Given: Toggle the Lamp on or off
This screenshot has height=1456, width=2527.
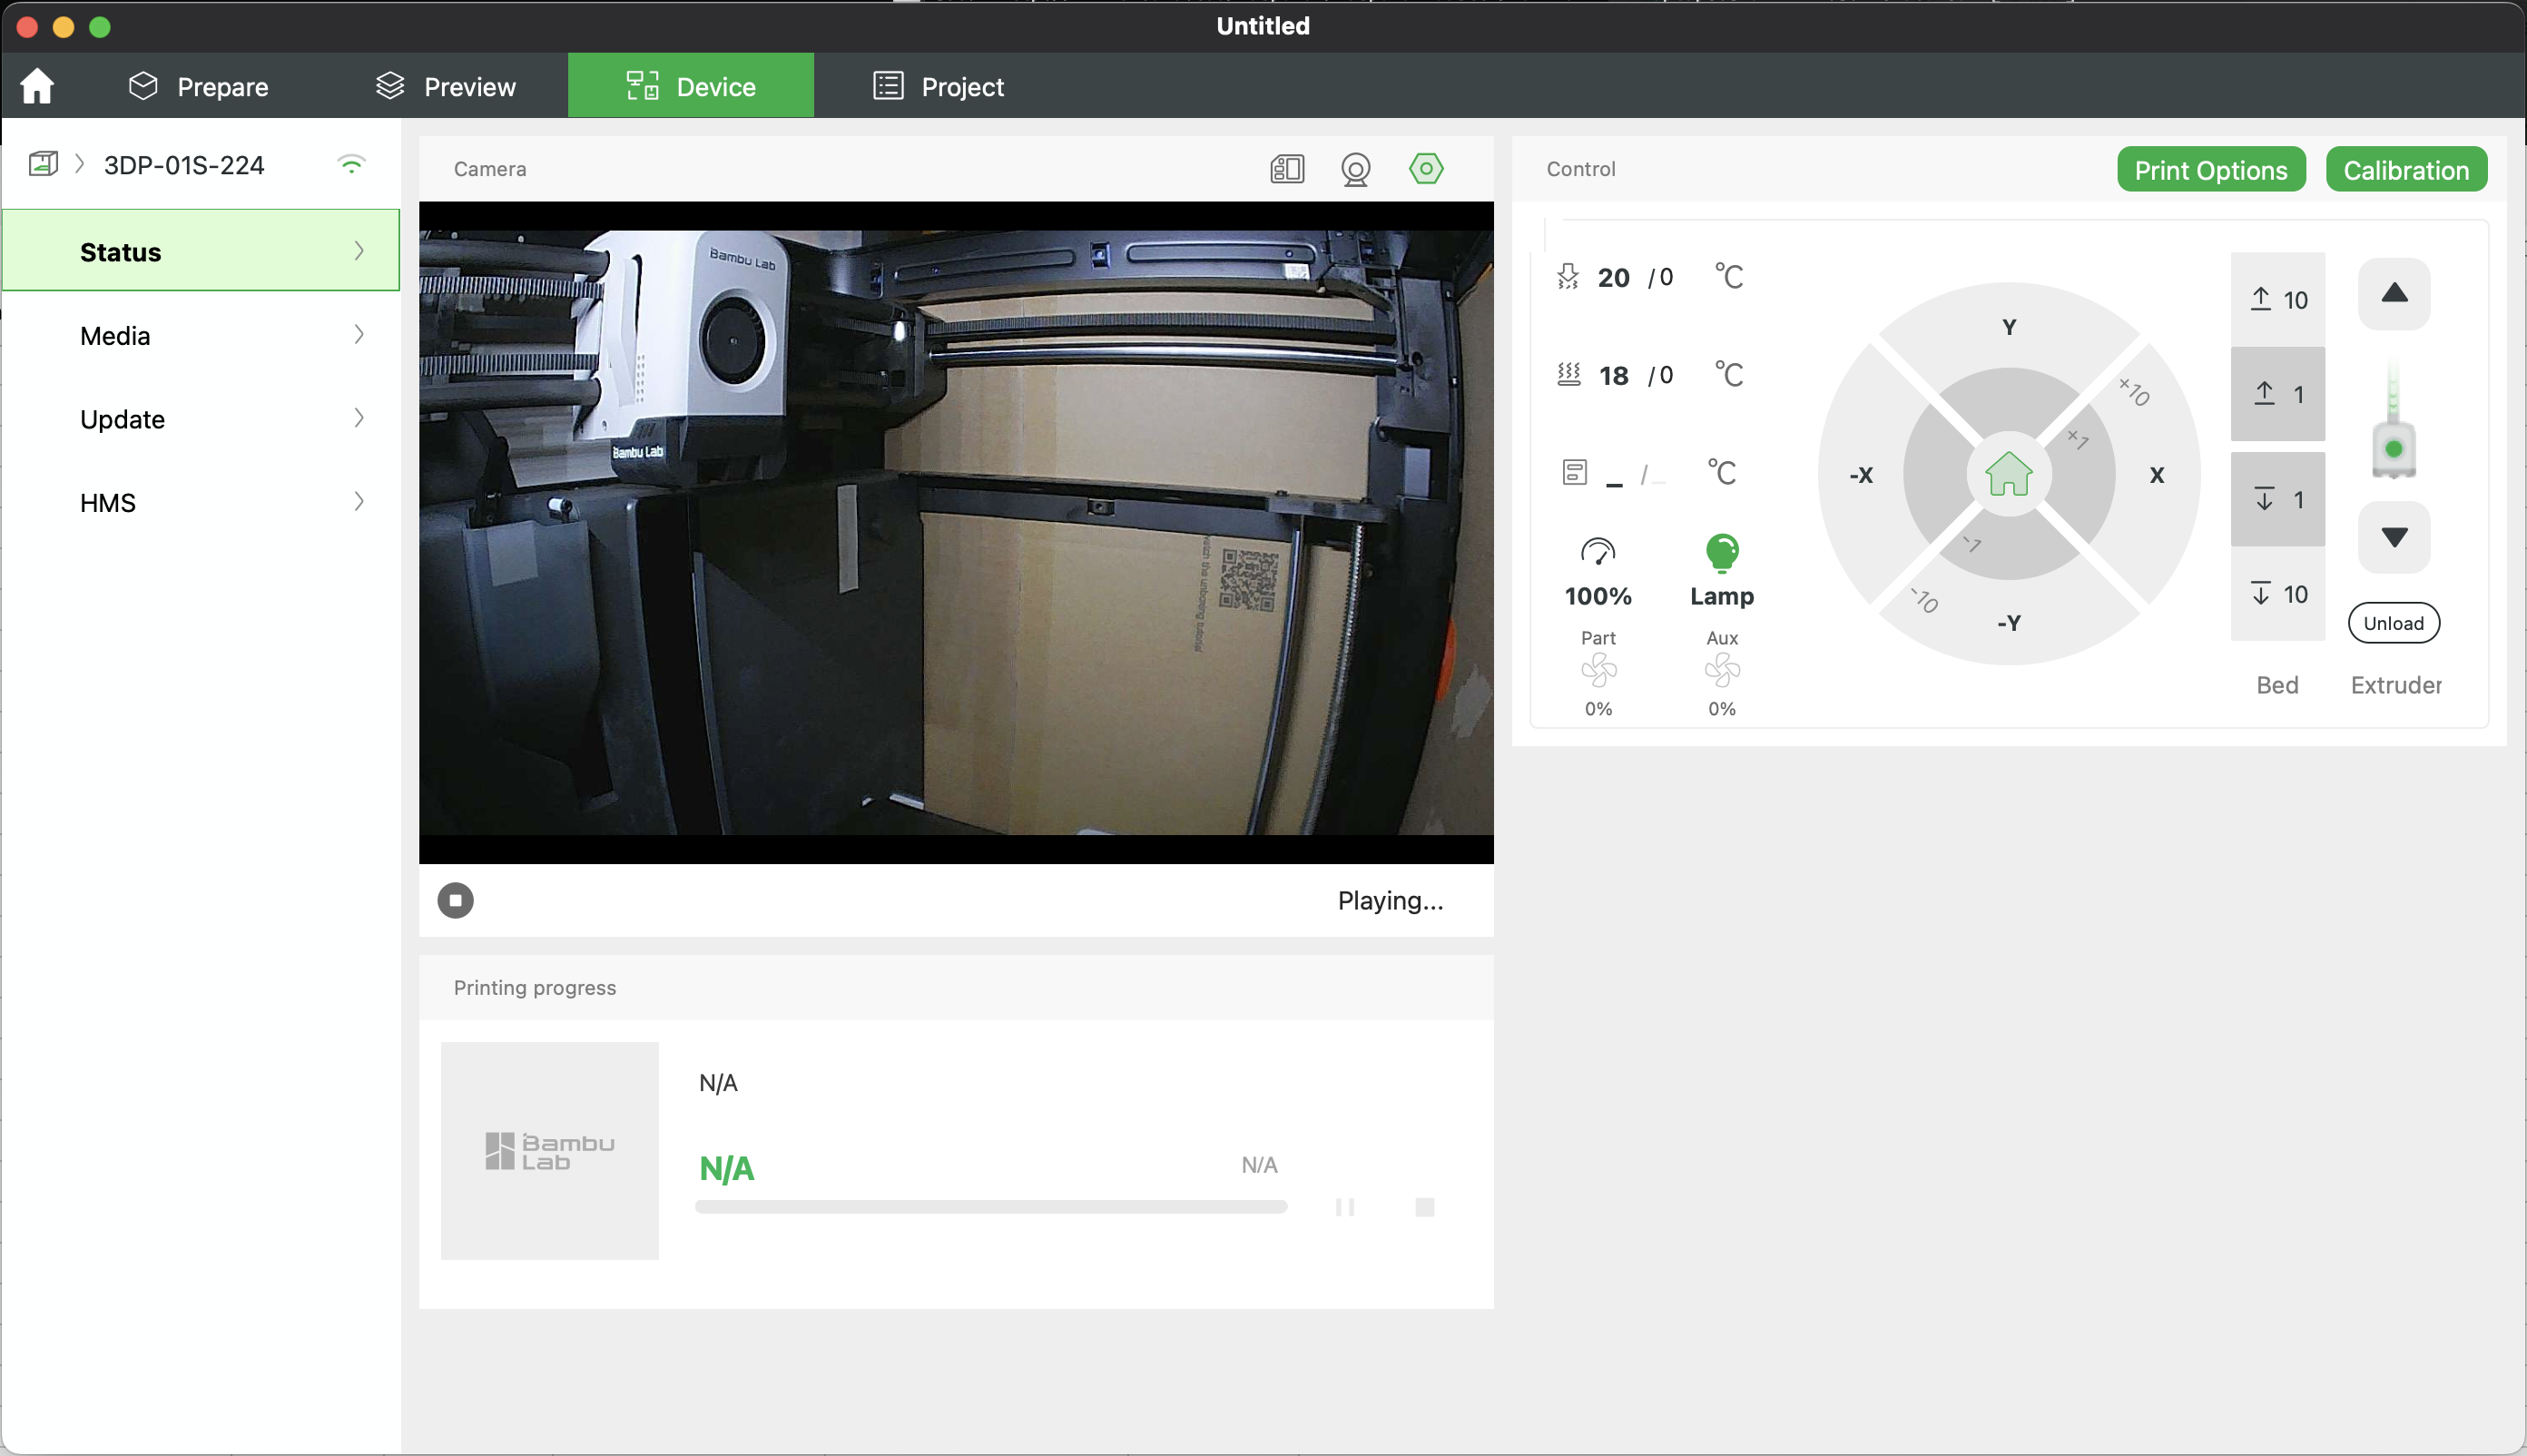Looking at the screenshot, I should pos(1721,553).
